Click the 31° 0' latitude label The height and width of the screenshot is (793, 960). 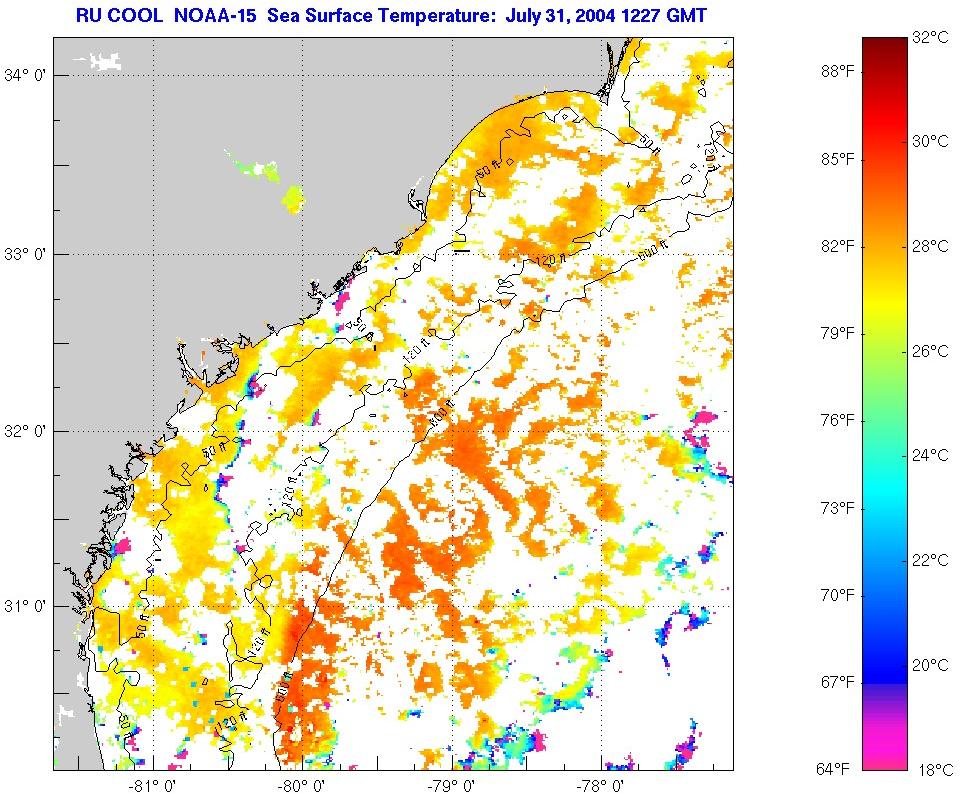click(25, 606)
